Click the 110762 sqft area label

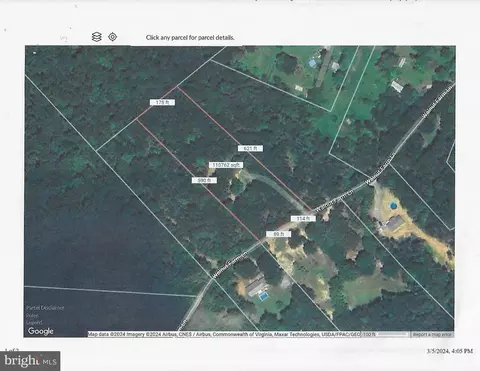click(226, 165)
